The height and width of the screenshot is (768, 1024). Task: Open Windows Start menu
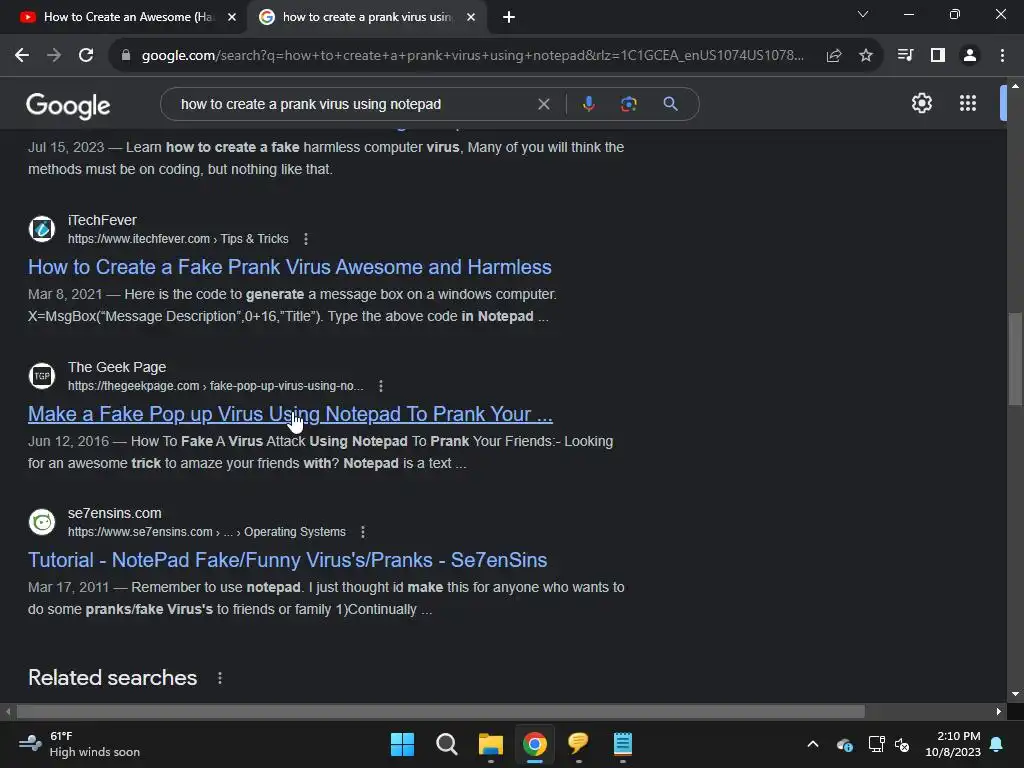coord(402,744)
